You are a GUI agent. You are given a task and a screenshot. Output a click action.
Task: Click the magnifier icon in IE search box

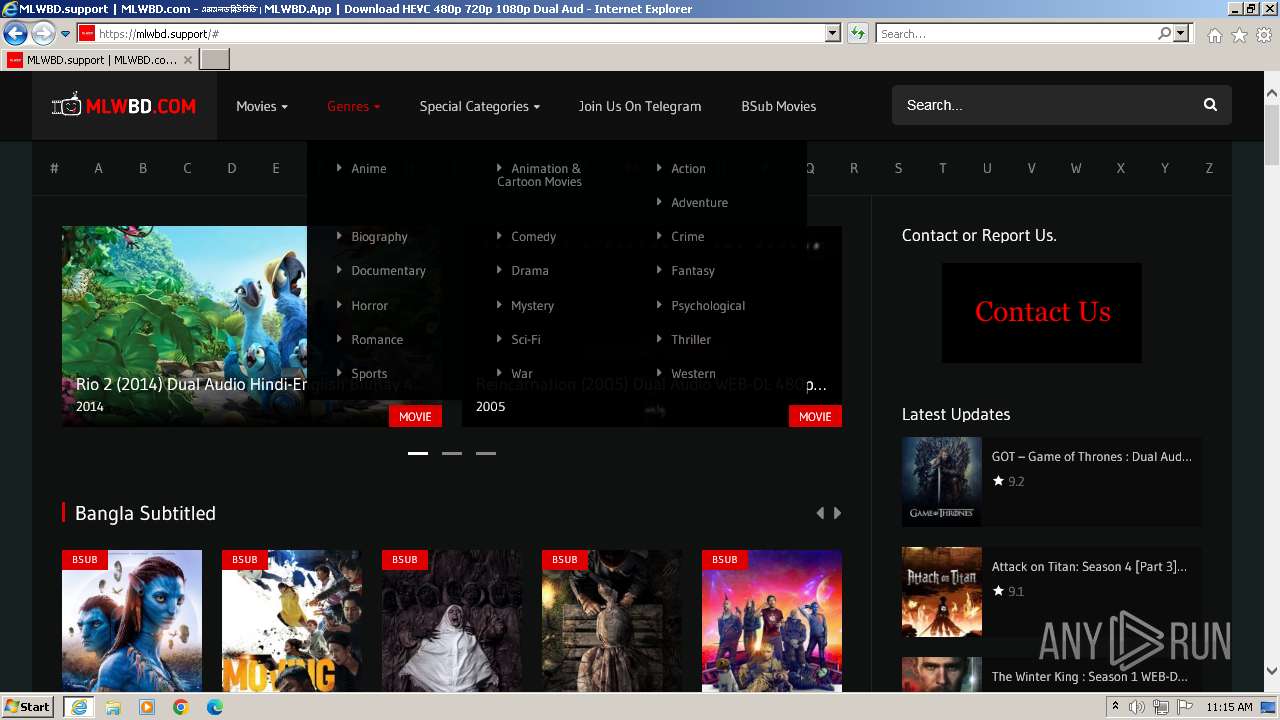[x=1164, y=34]
